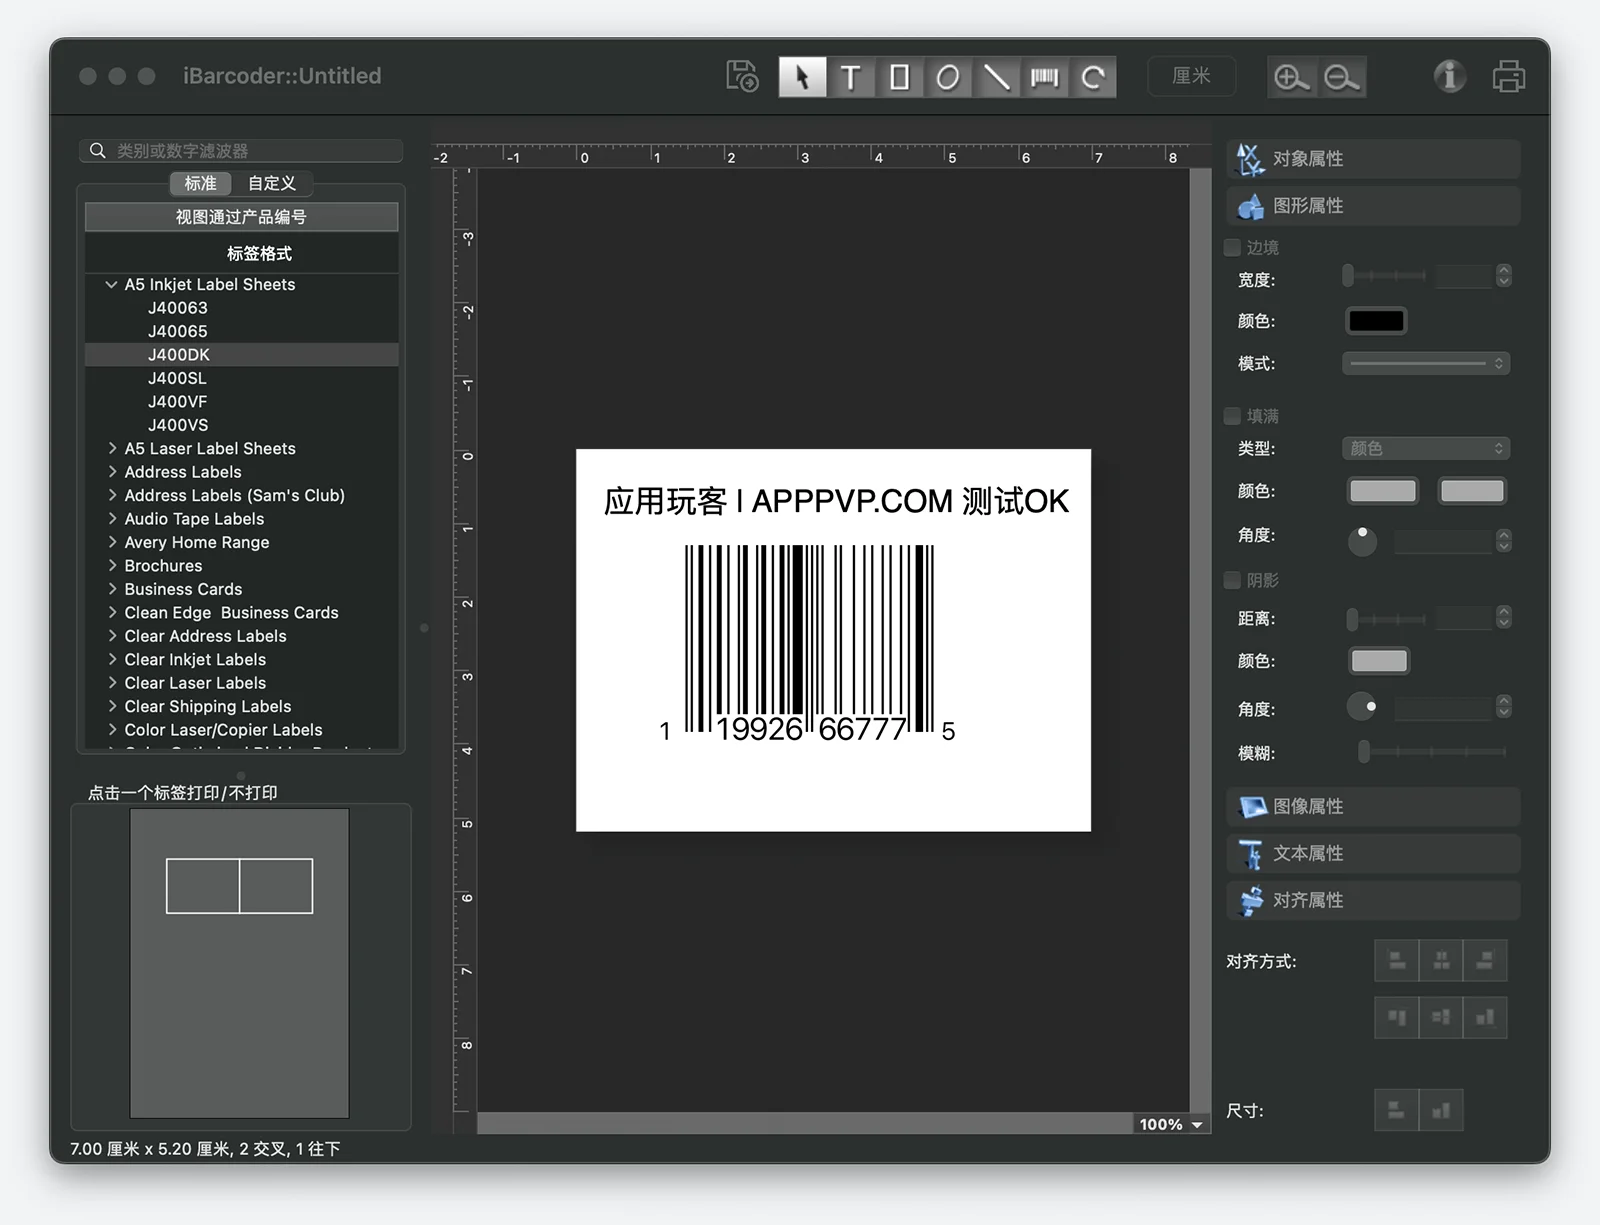1600x1225 pixels.
Task: Select the J400VS label format
Action: [x=178, y=425]
